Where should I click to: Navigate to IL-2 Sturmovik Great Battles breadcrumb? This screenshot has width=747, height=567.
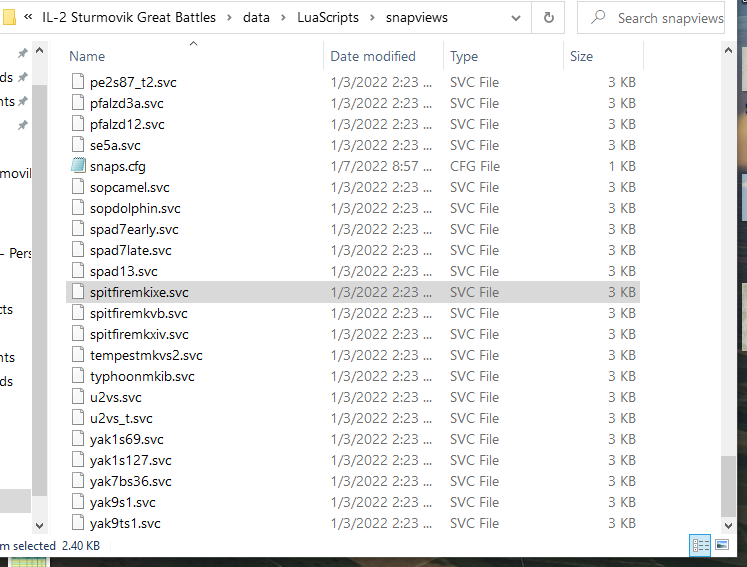pos(129,18)
